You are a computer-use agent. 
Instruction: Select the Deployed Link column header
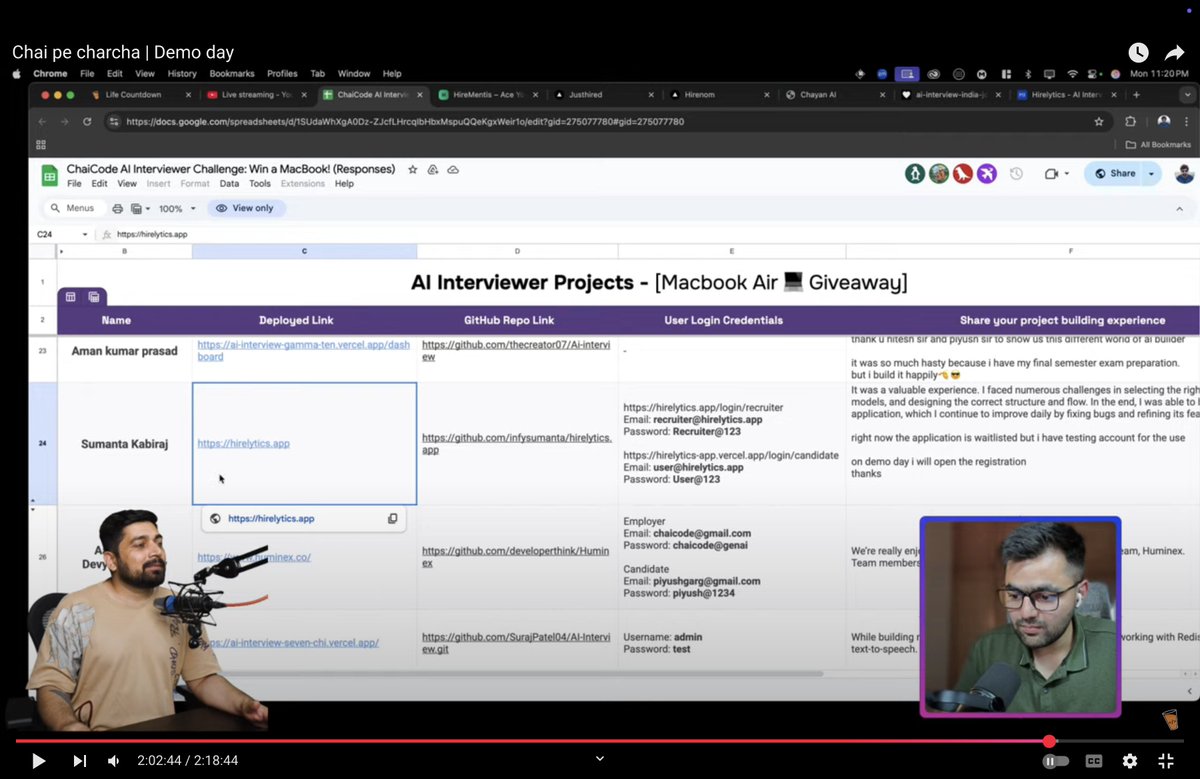[x=296, y=320]
